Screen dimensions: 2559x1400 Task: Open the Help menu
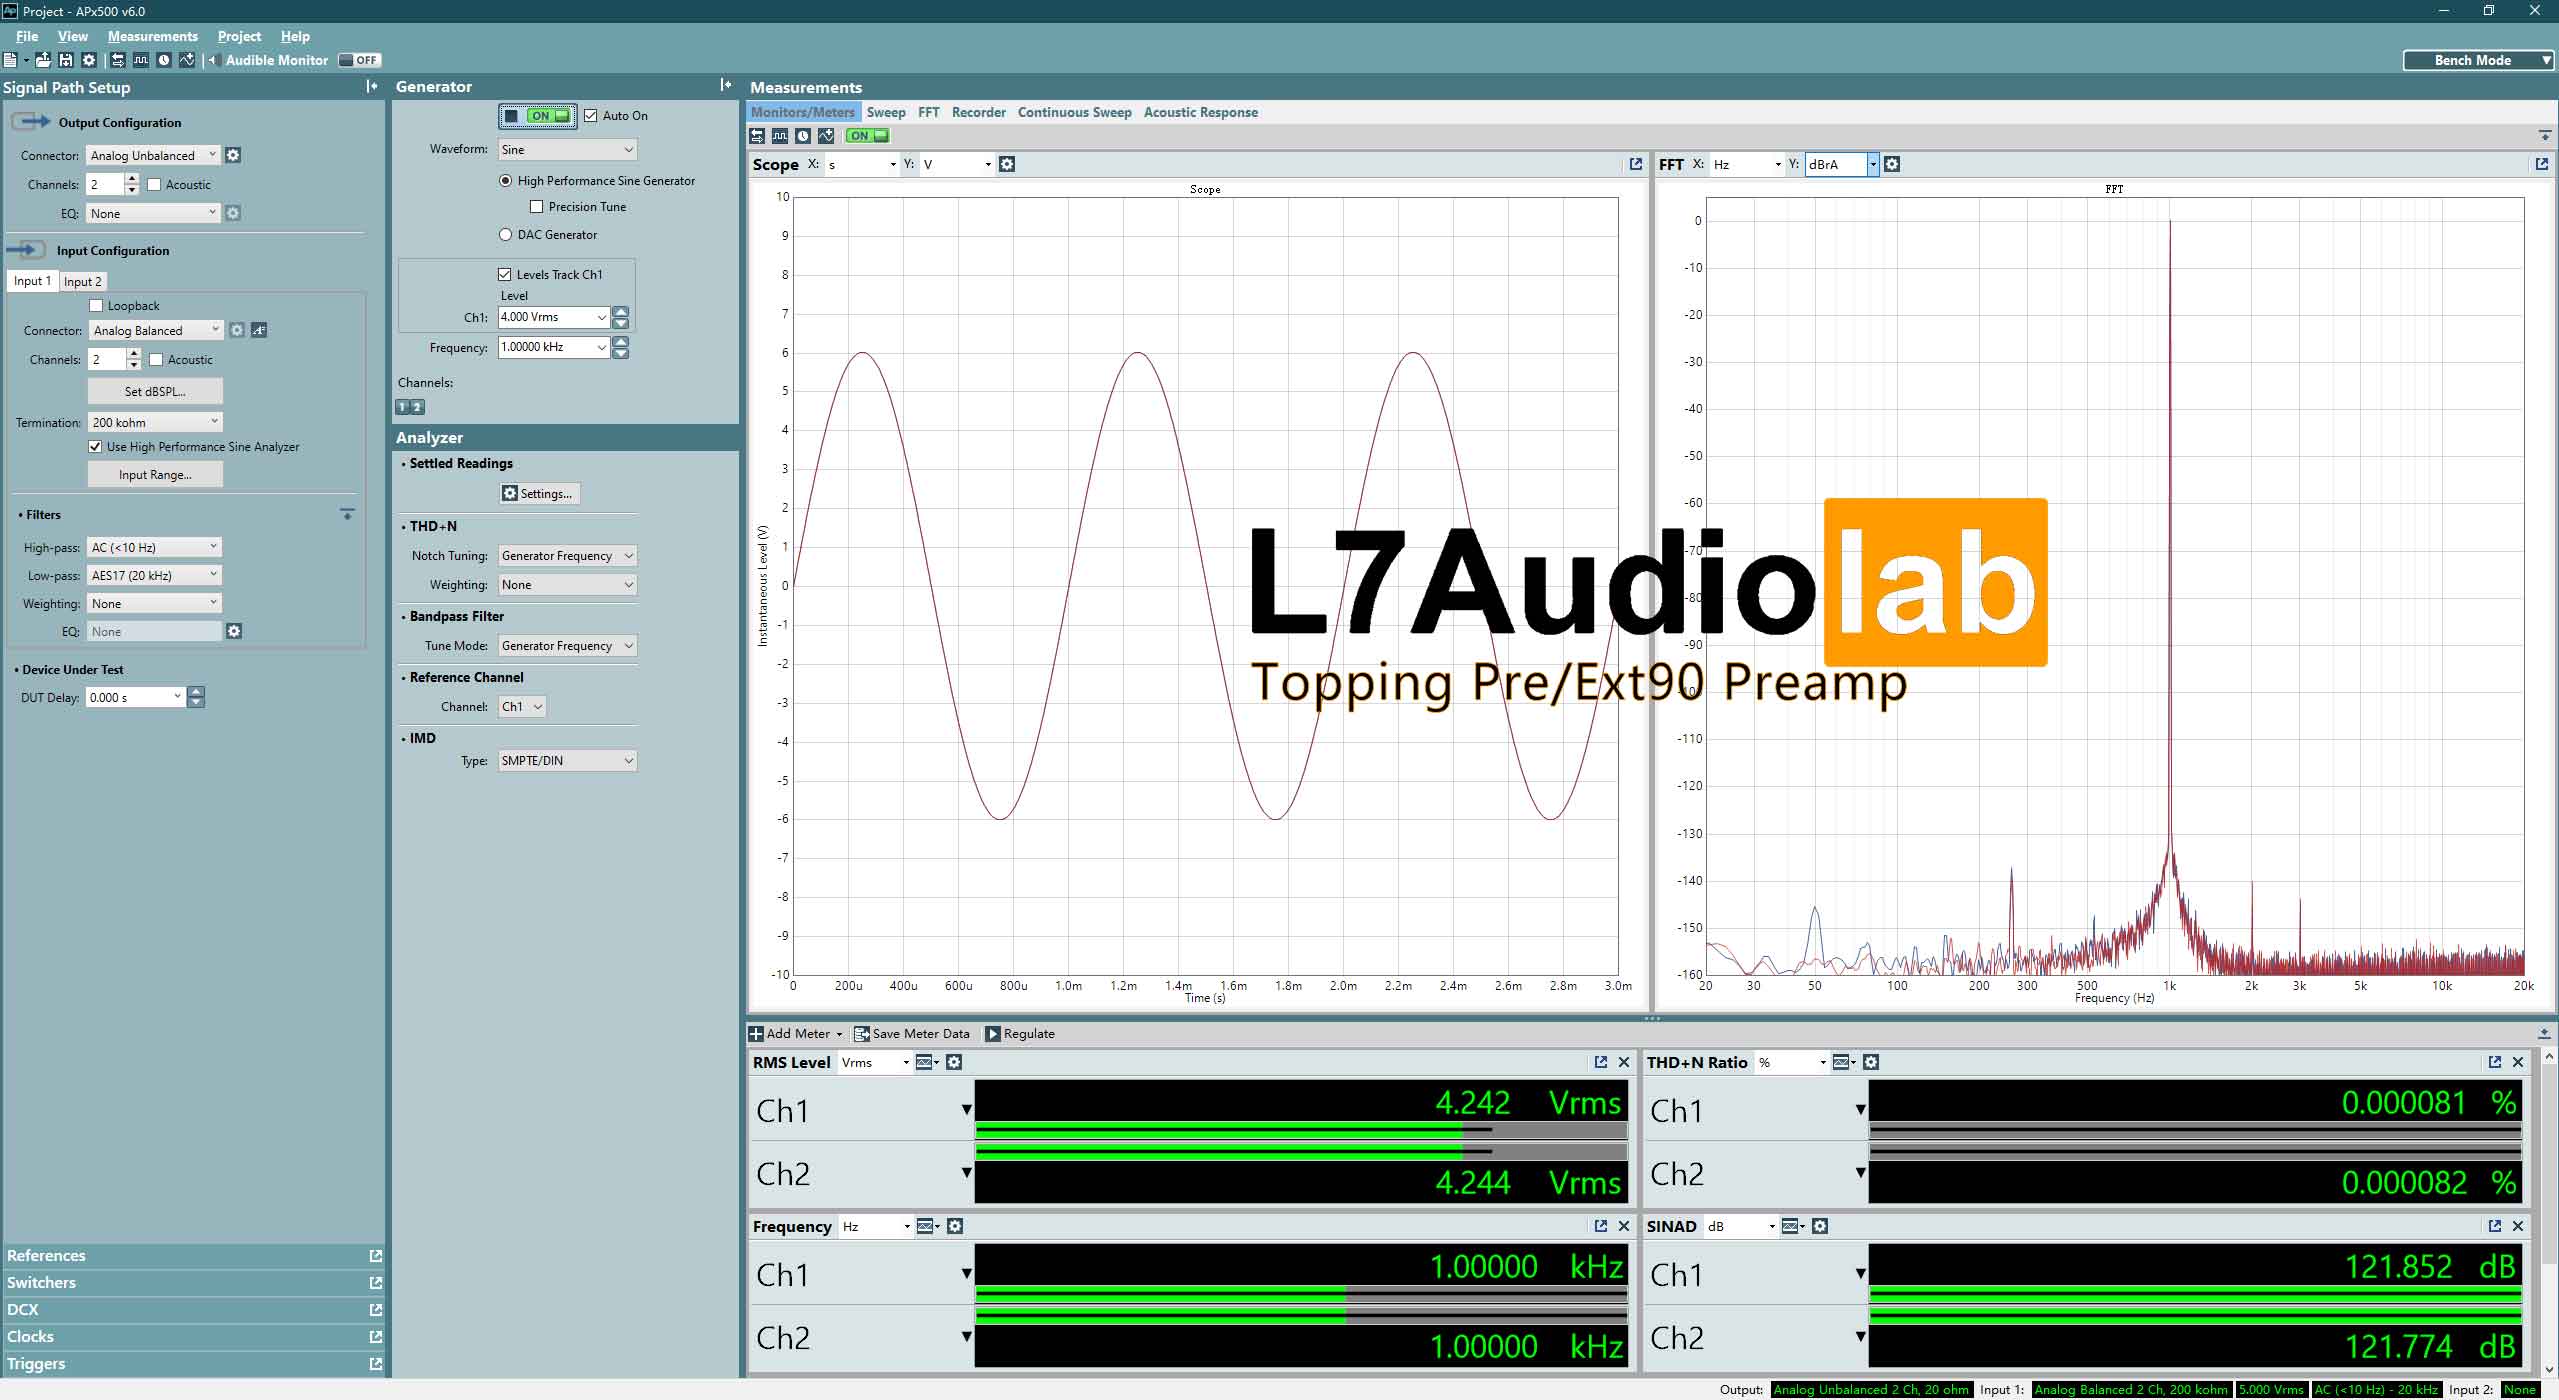coord(295,36)
